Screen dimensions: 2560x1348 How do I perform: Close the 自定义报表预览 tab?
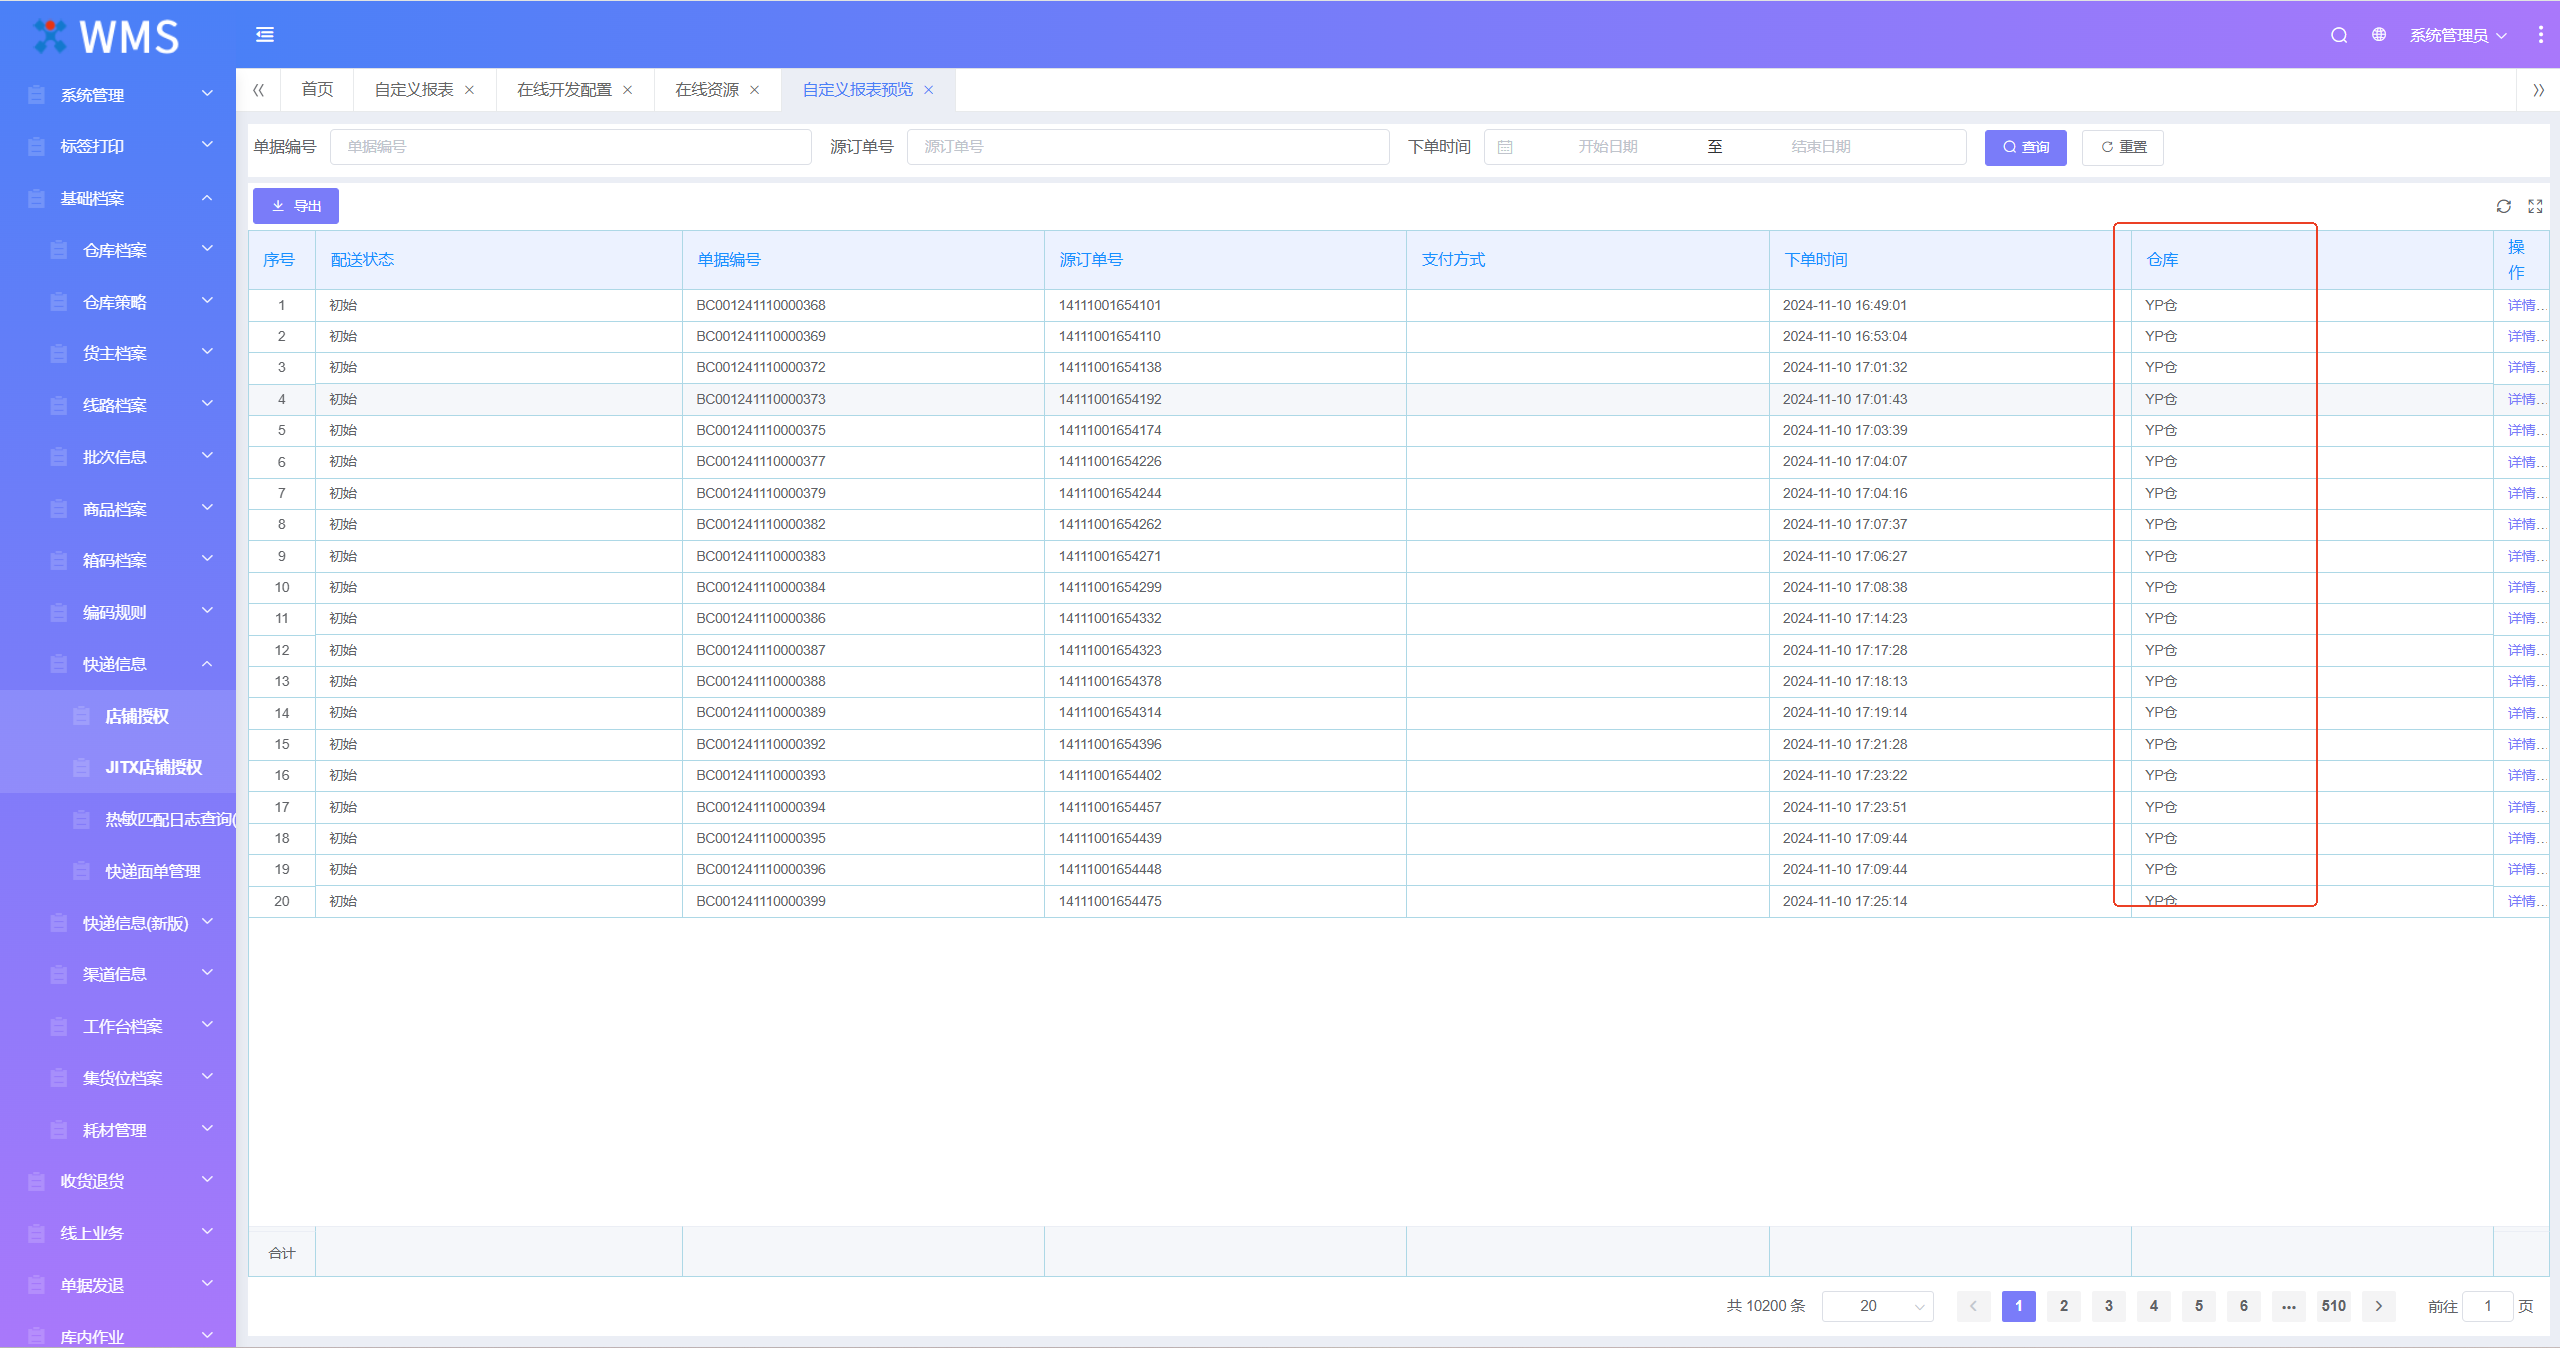(x=929, y=90)
